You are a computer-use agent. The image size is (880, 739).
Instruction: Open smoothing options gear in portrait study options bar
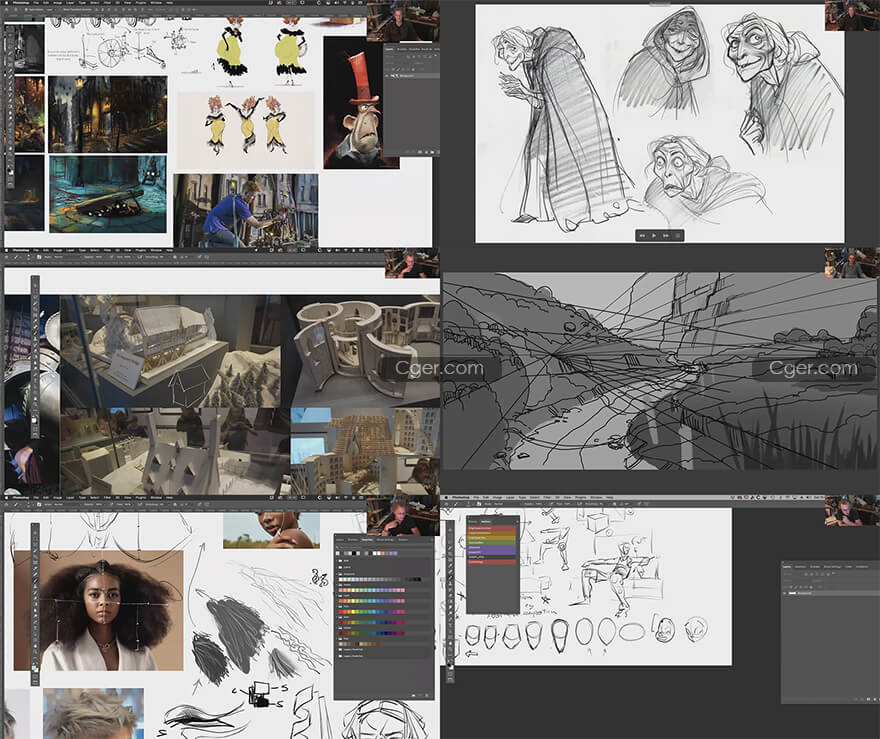click(175, 504)
